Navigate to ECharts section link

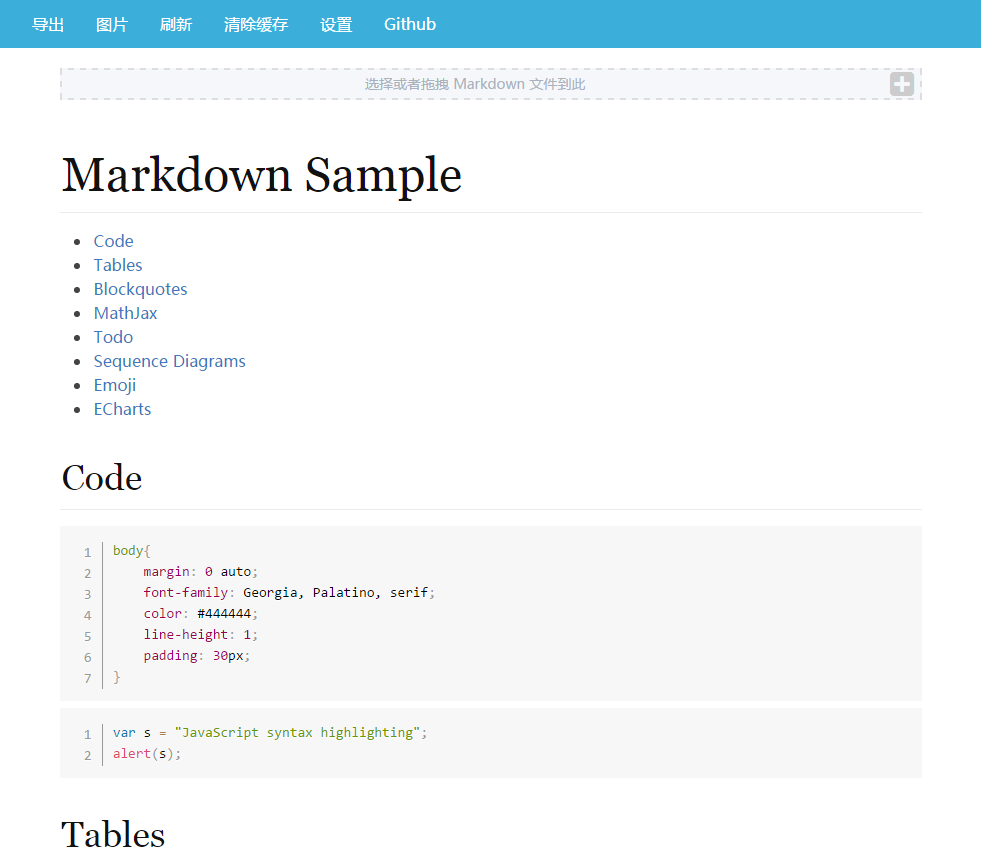click(x=122, y=409)
